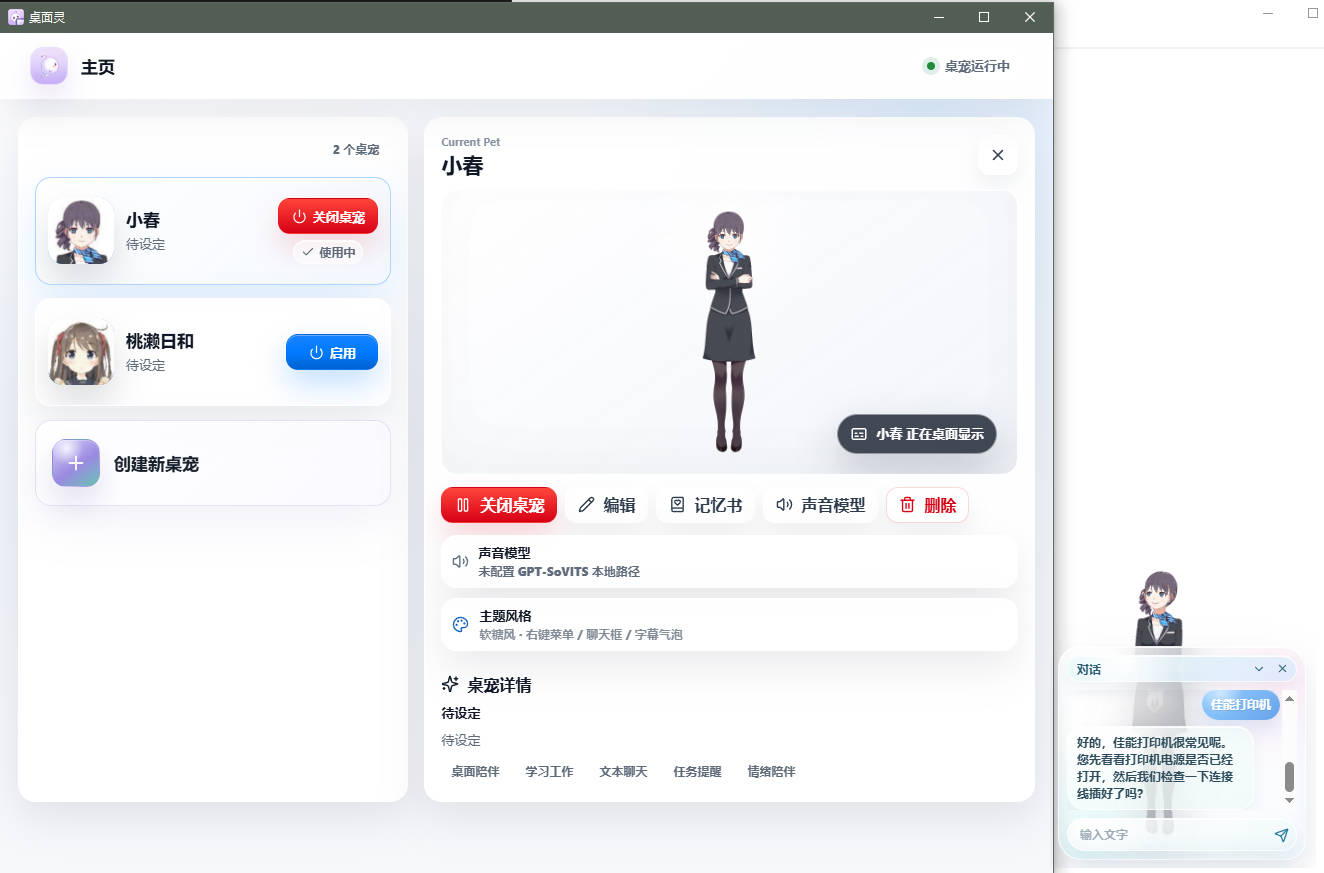Select the 文本聊天 tag
Viewport: 1324px width, 873px height.
click(623, 771)
